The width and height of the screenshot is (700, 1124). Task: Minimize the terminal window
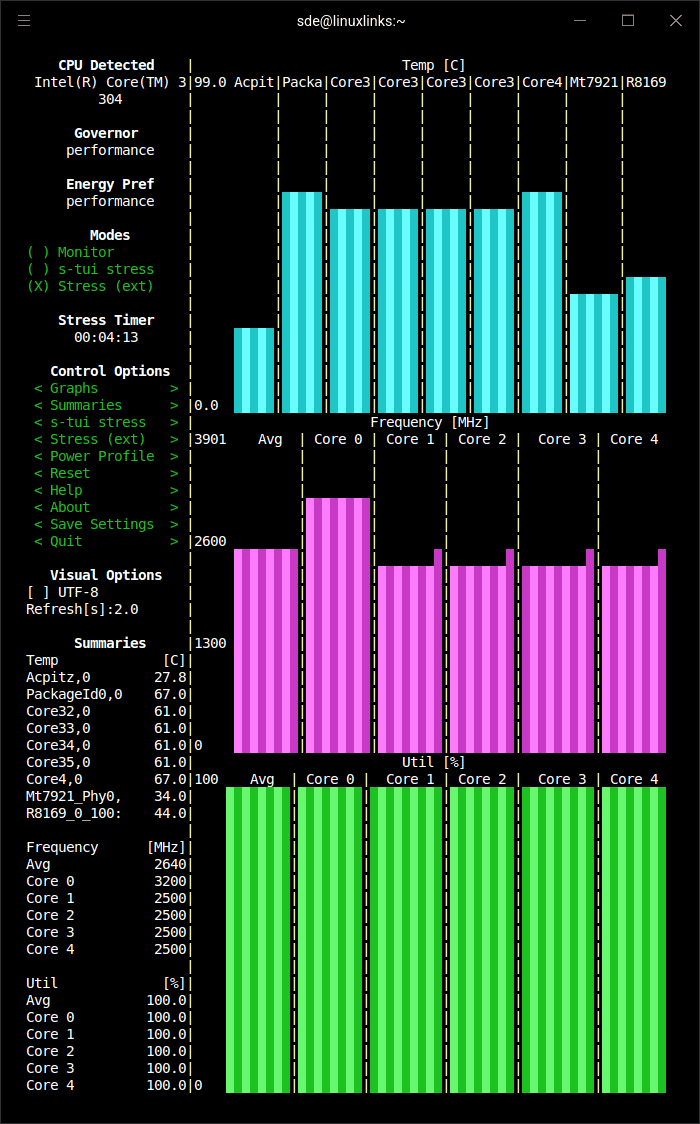coord(580,21)
